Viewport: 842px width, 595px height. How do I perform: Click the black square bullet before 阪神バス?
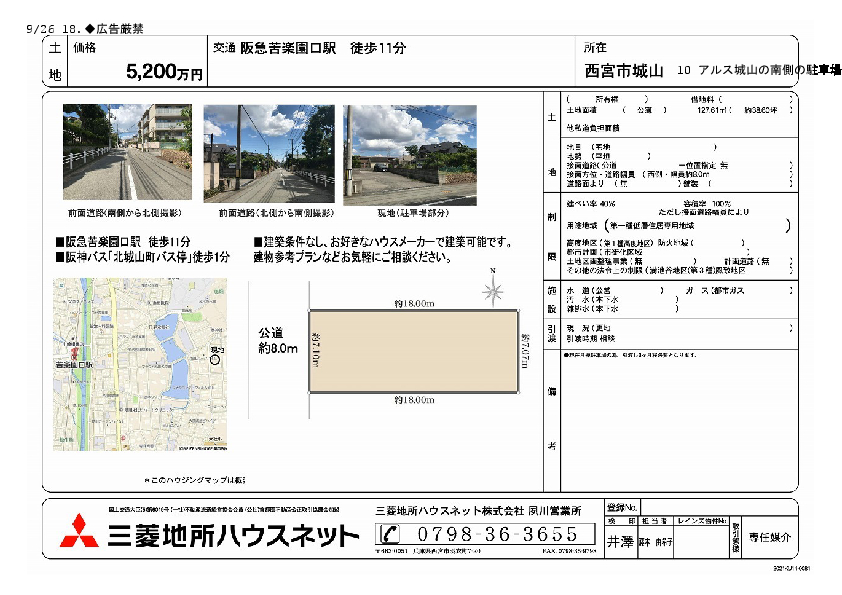[x=59, y=257]
